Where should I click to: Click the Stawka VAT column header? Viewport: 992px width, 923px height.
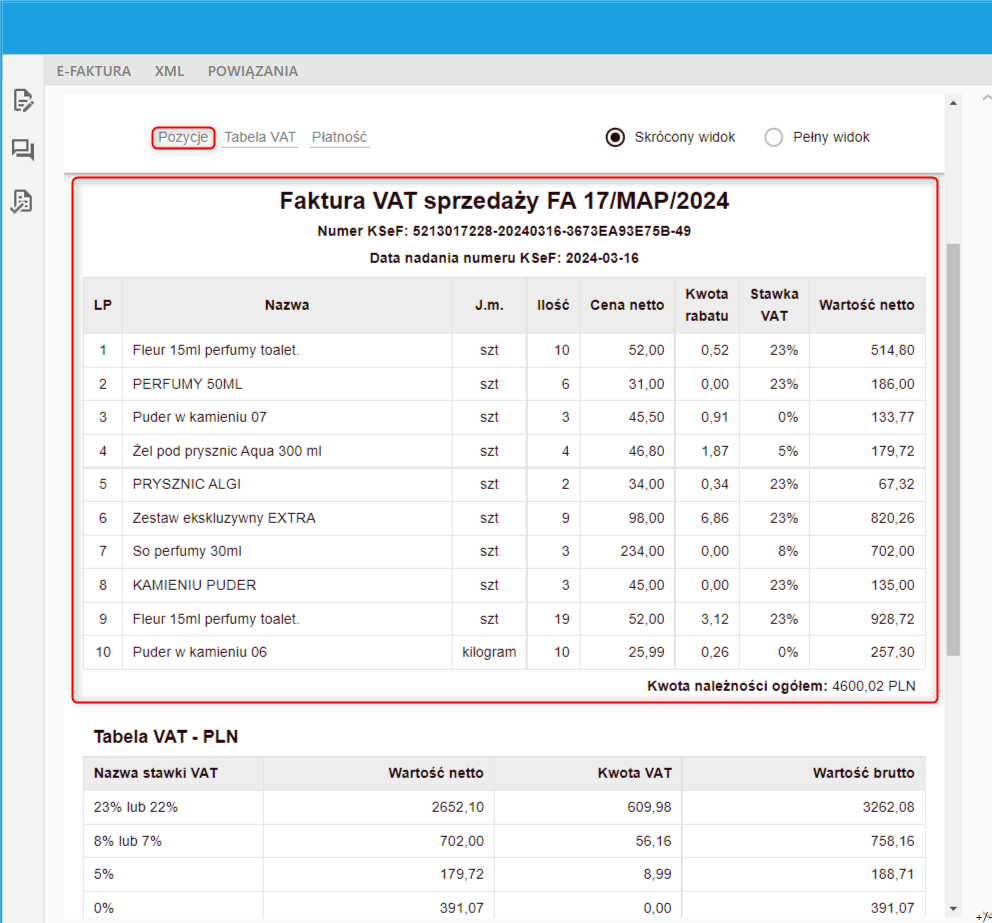coord(774,305)
